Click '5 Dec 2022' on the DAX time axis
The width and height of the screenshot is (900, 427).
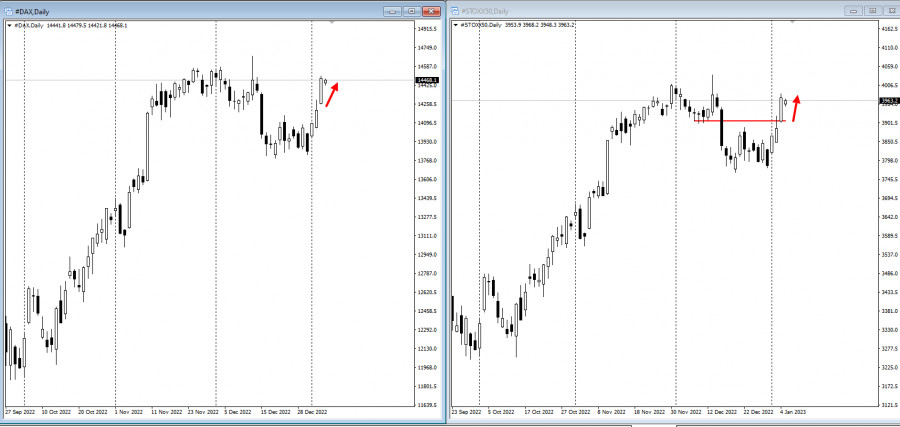coord(238,412)
